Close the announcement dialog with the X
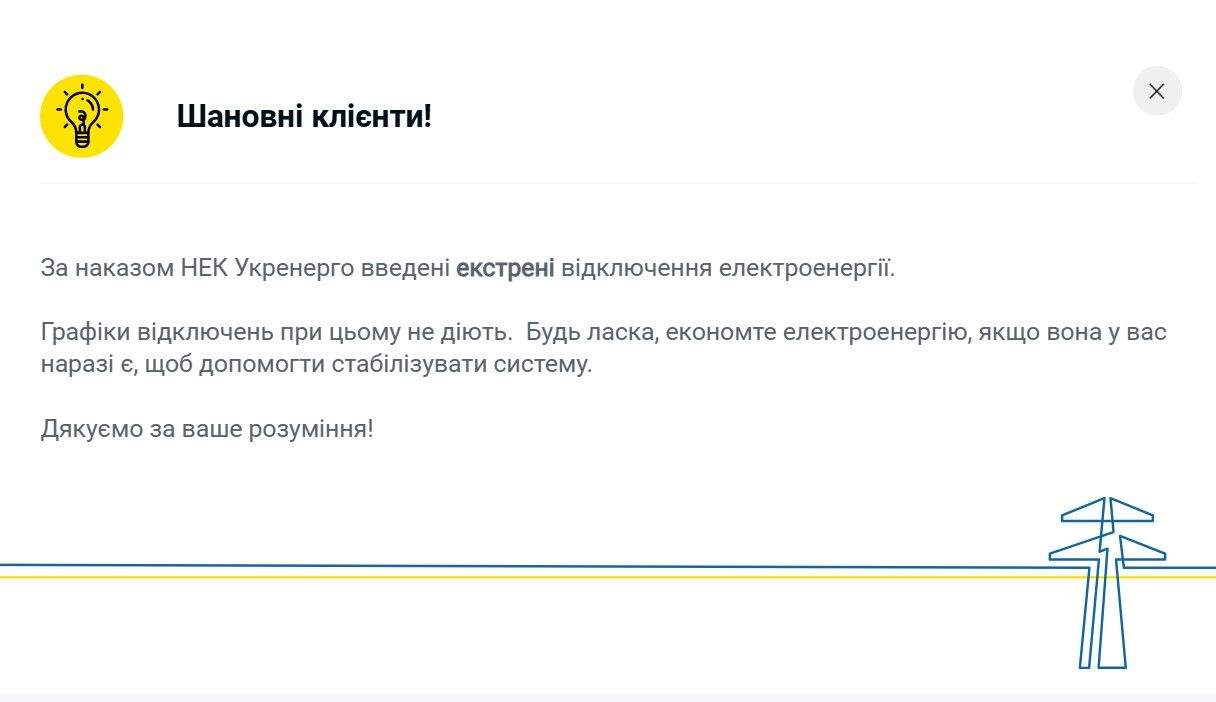 tap(1157, 91)
